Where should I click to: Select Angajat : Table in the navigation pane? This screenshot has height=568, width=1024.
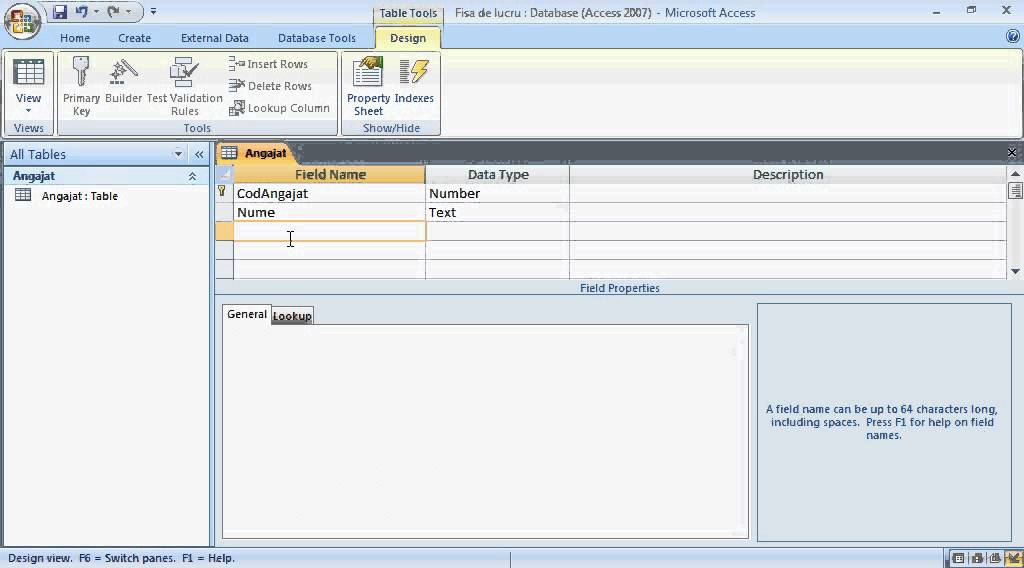point(80,196)
